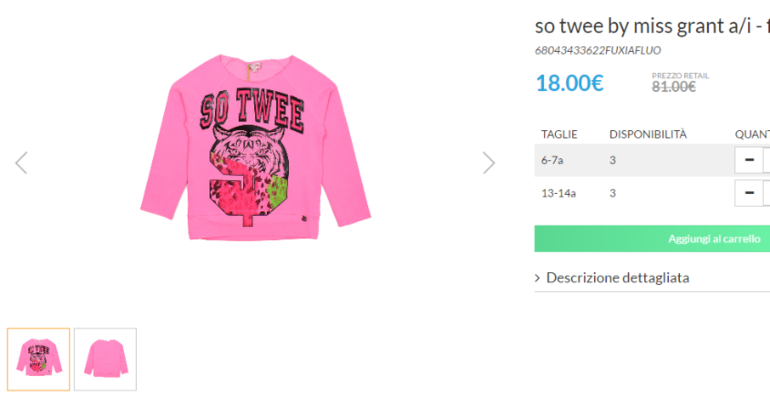Focus the quantity field for size 13-14a
Image resolution: width=770 pixels, height=416 pixels.
[766, 192]
